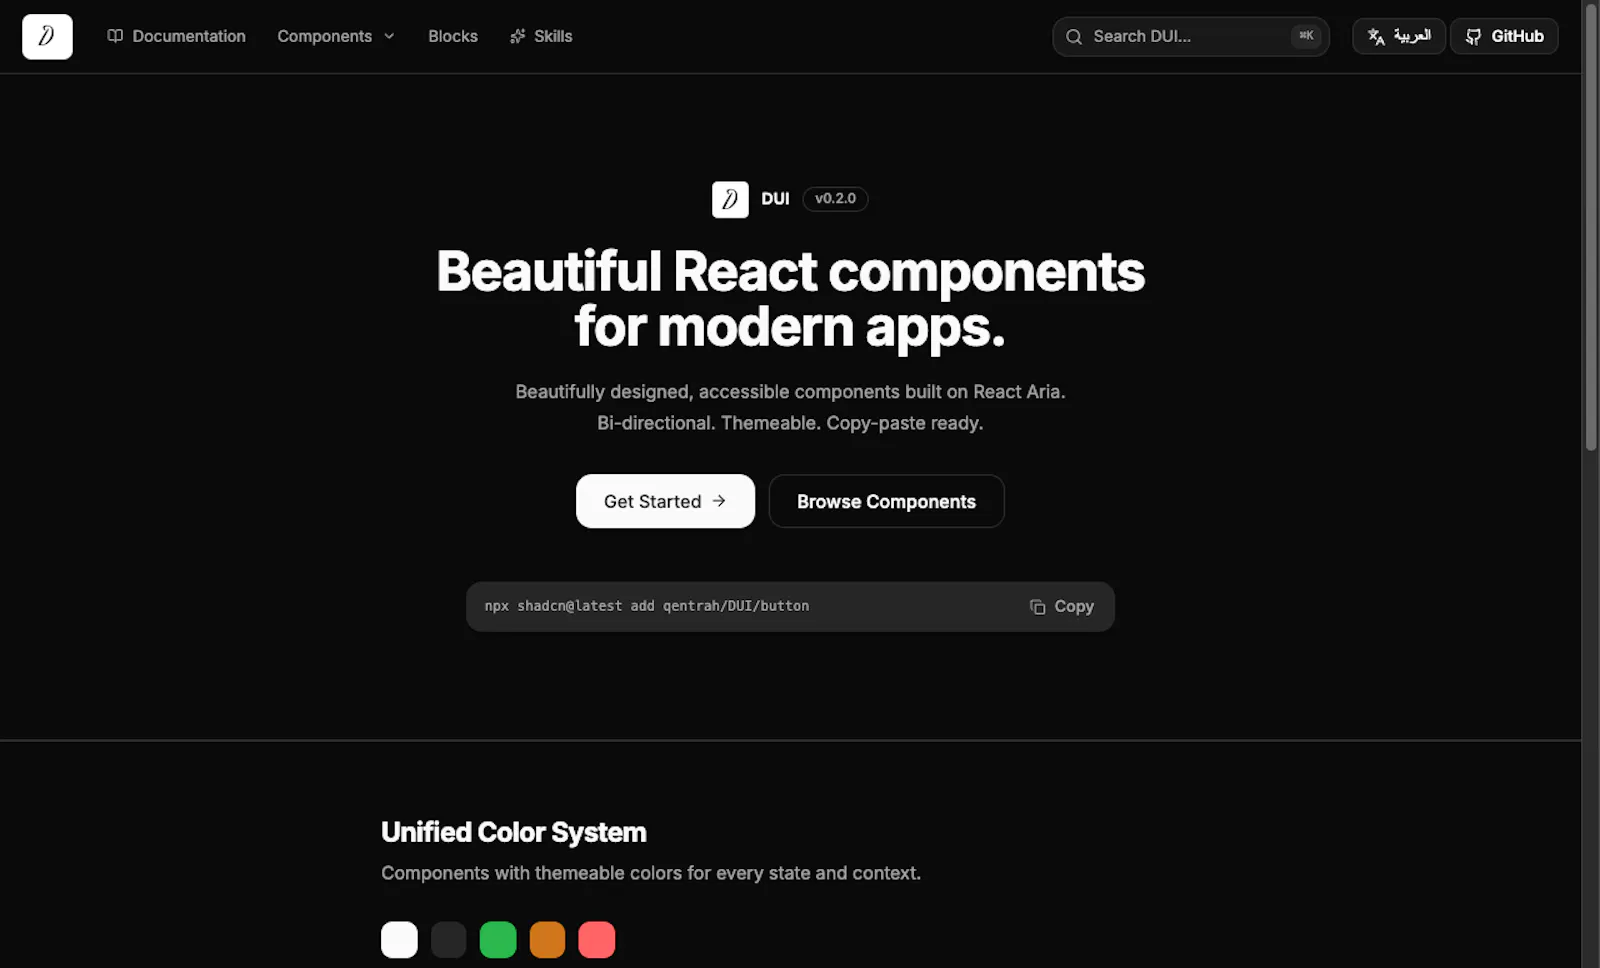Click the DUI logo in the navbar
Screen dimensions: 1600x968
(47, 37)
